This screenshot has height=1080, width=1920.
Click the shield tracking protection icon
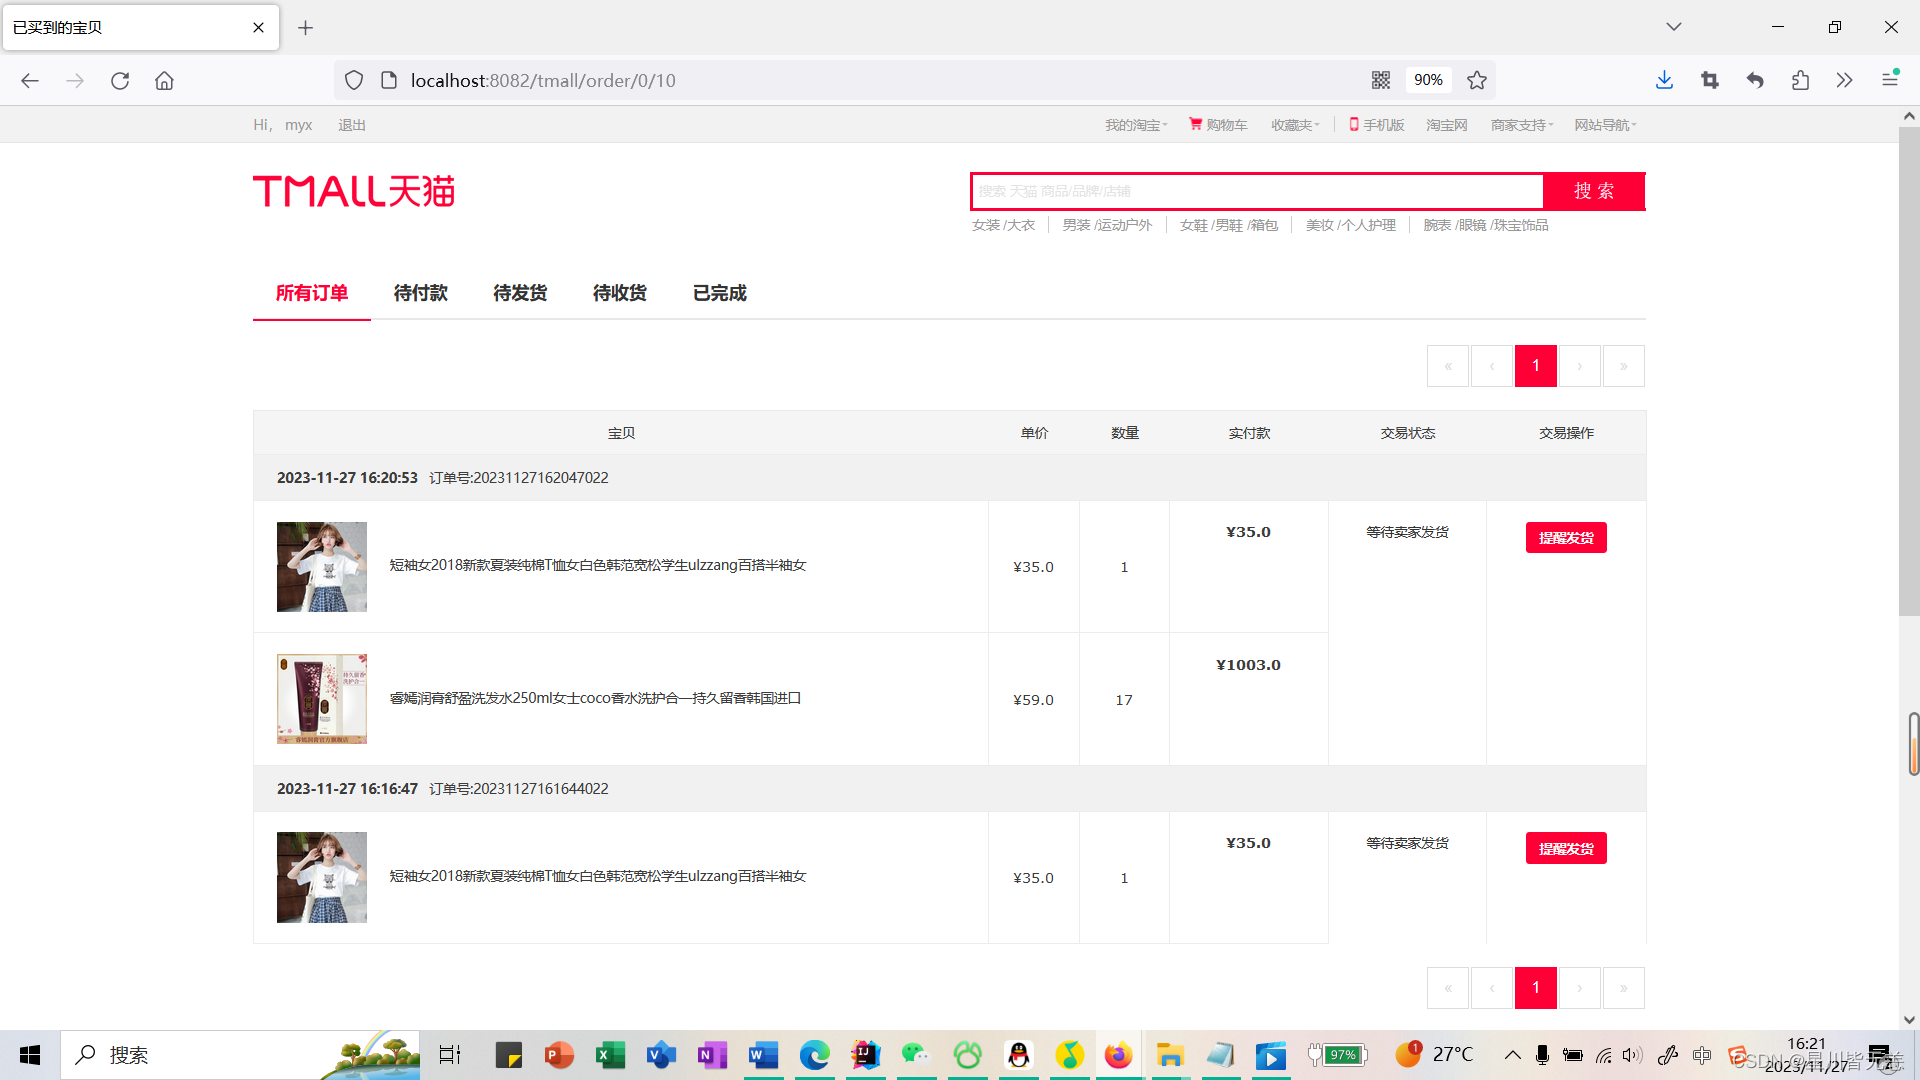pyautogui.click(x=354, y=80)
